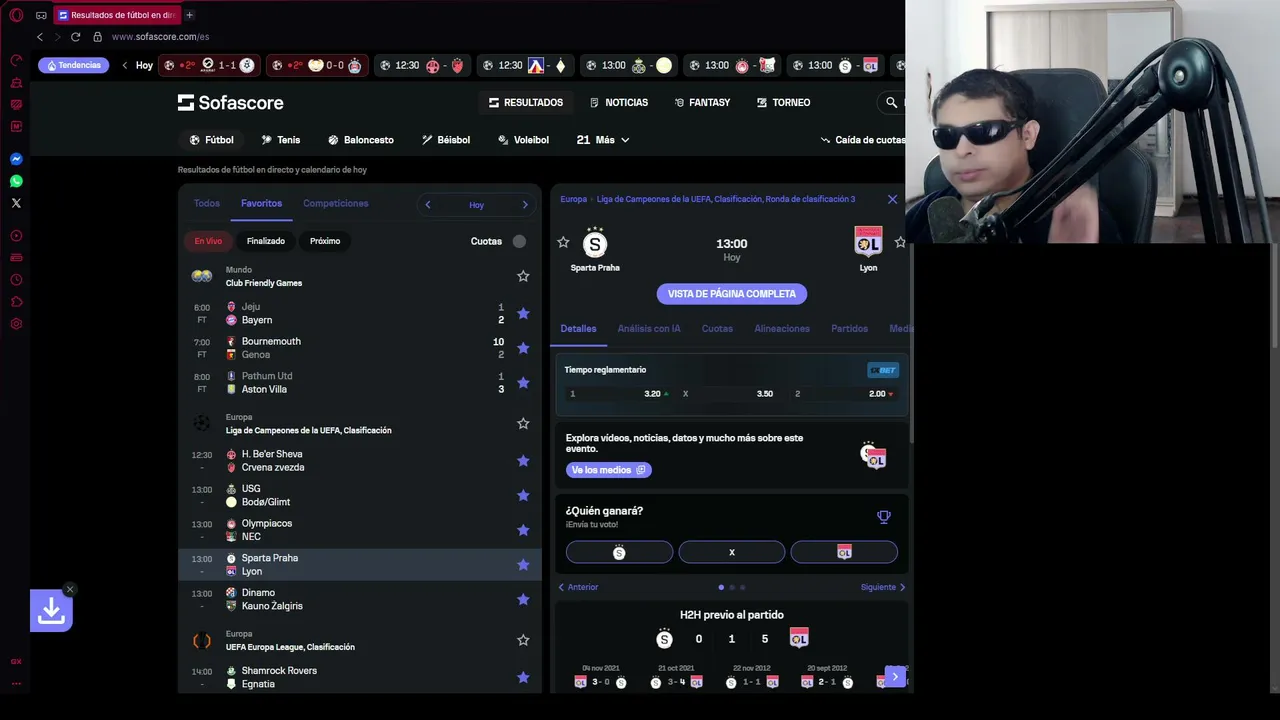The width and height of the screenshot is (1280, 720).
Task: Open the RESULTADOS menu
Action: (x=526, y=102)
